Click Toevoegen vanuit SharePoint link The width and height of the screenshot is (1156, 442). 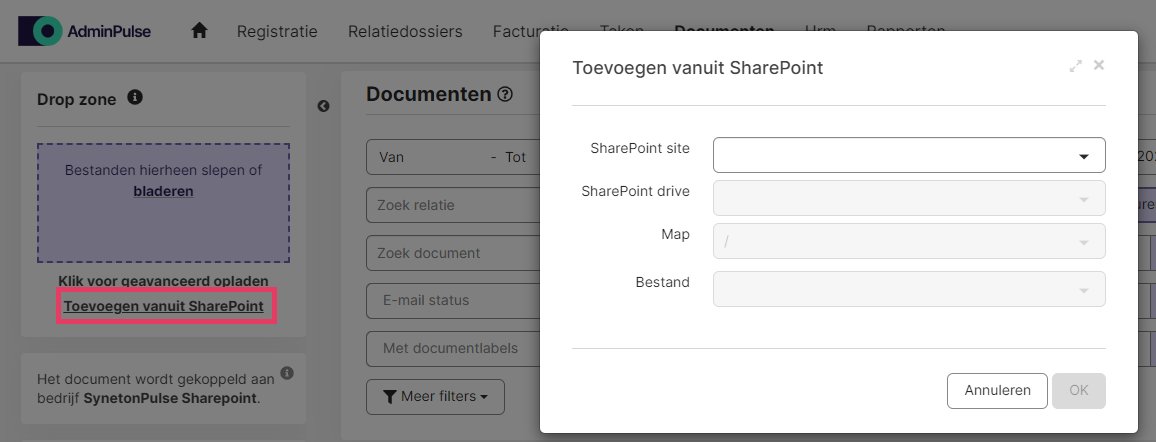[164, 306]
